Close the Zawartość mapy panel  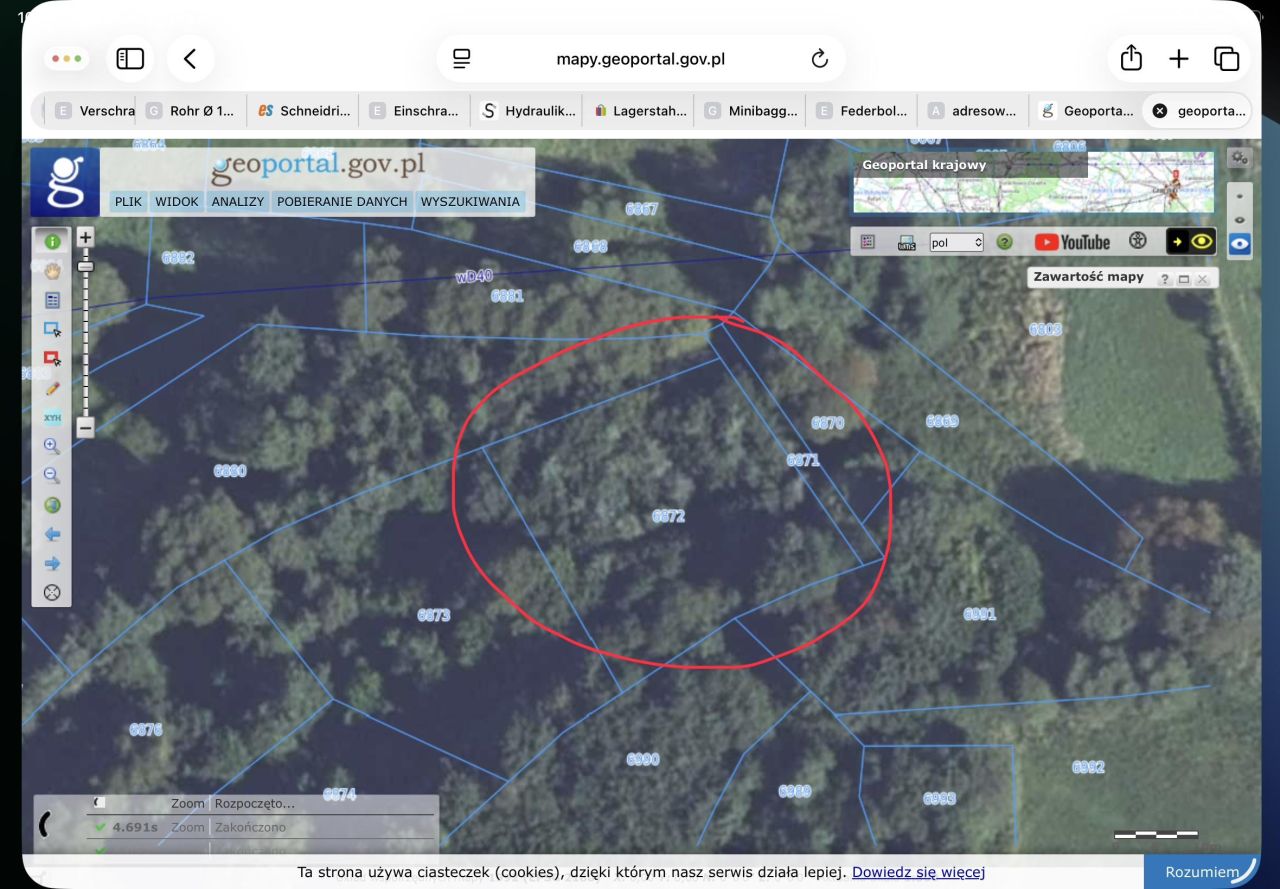(x=1203, y=279)
